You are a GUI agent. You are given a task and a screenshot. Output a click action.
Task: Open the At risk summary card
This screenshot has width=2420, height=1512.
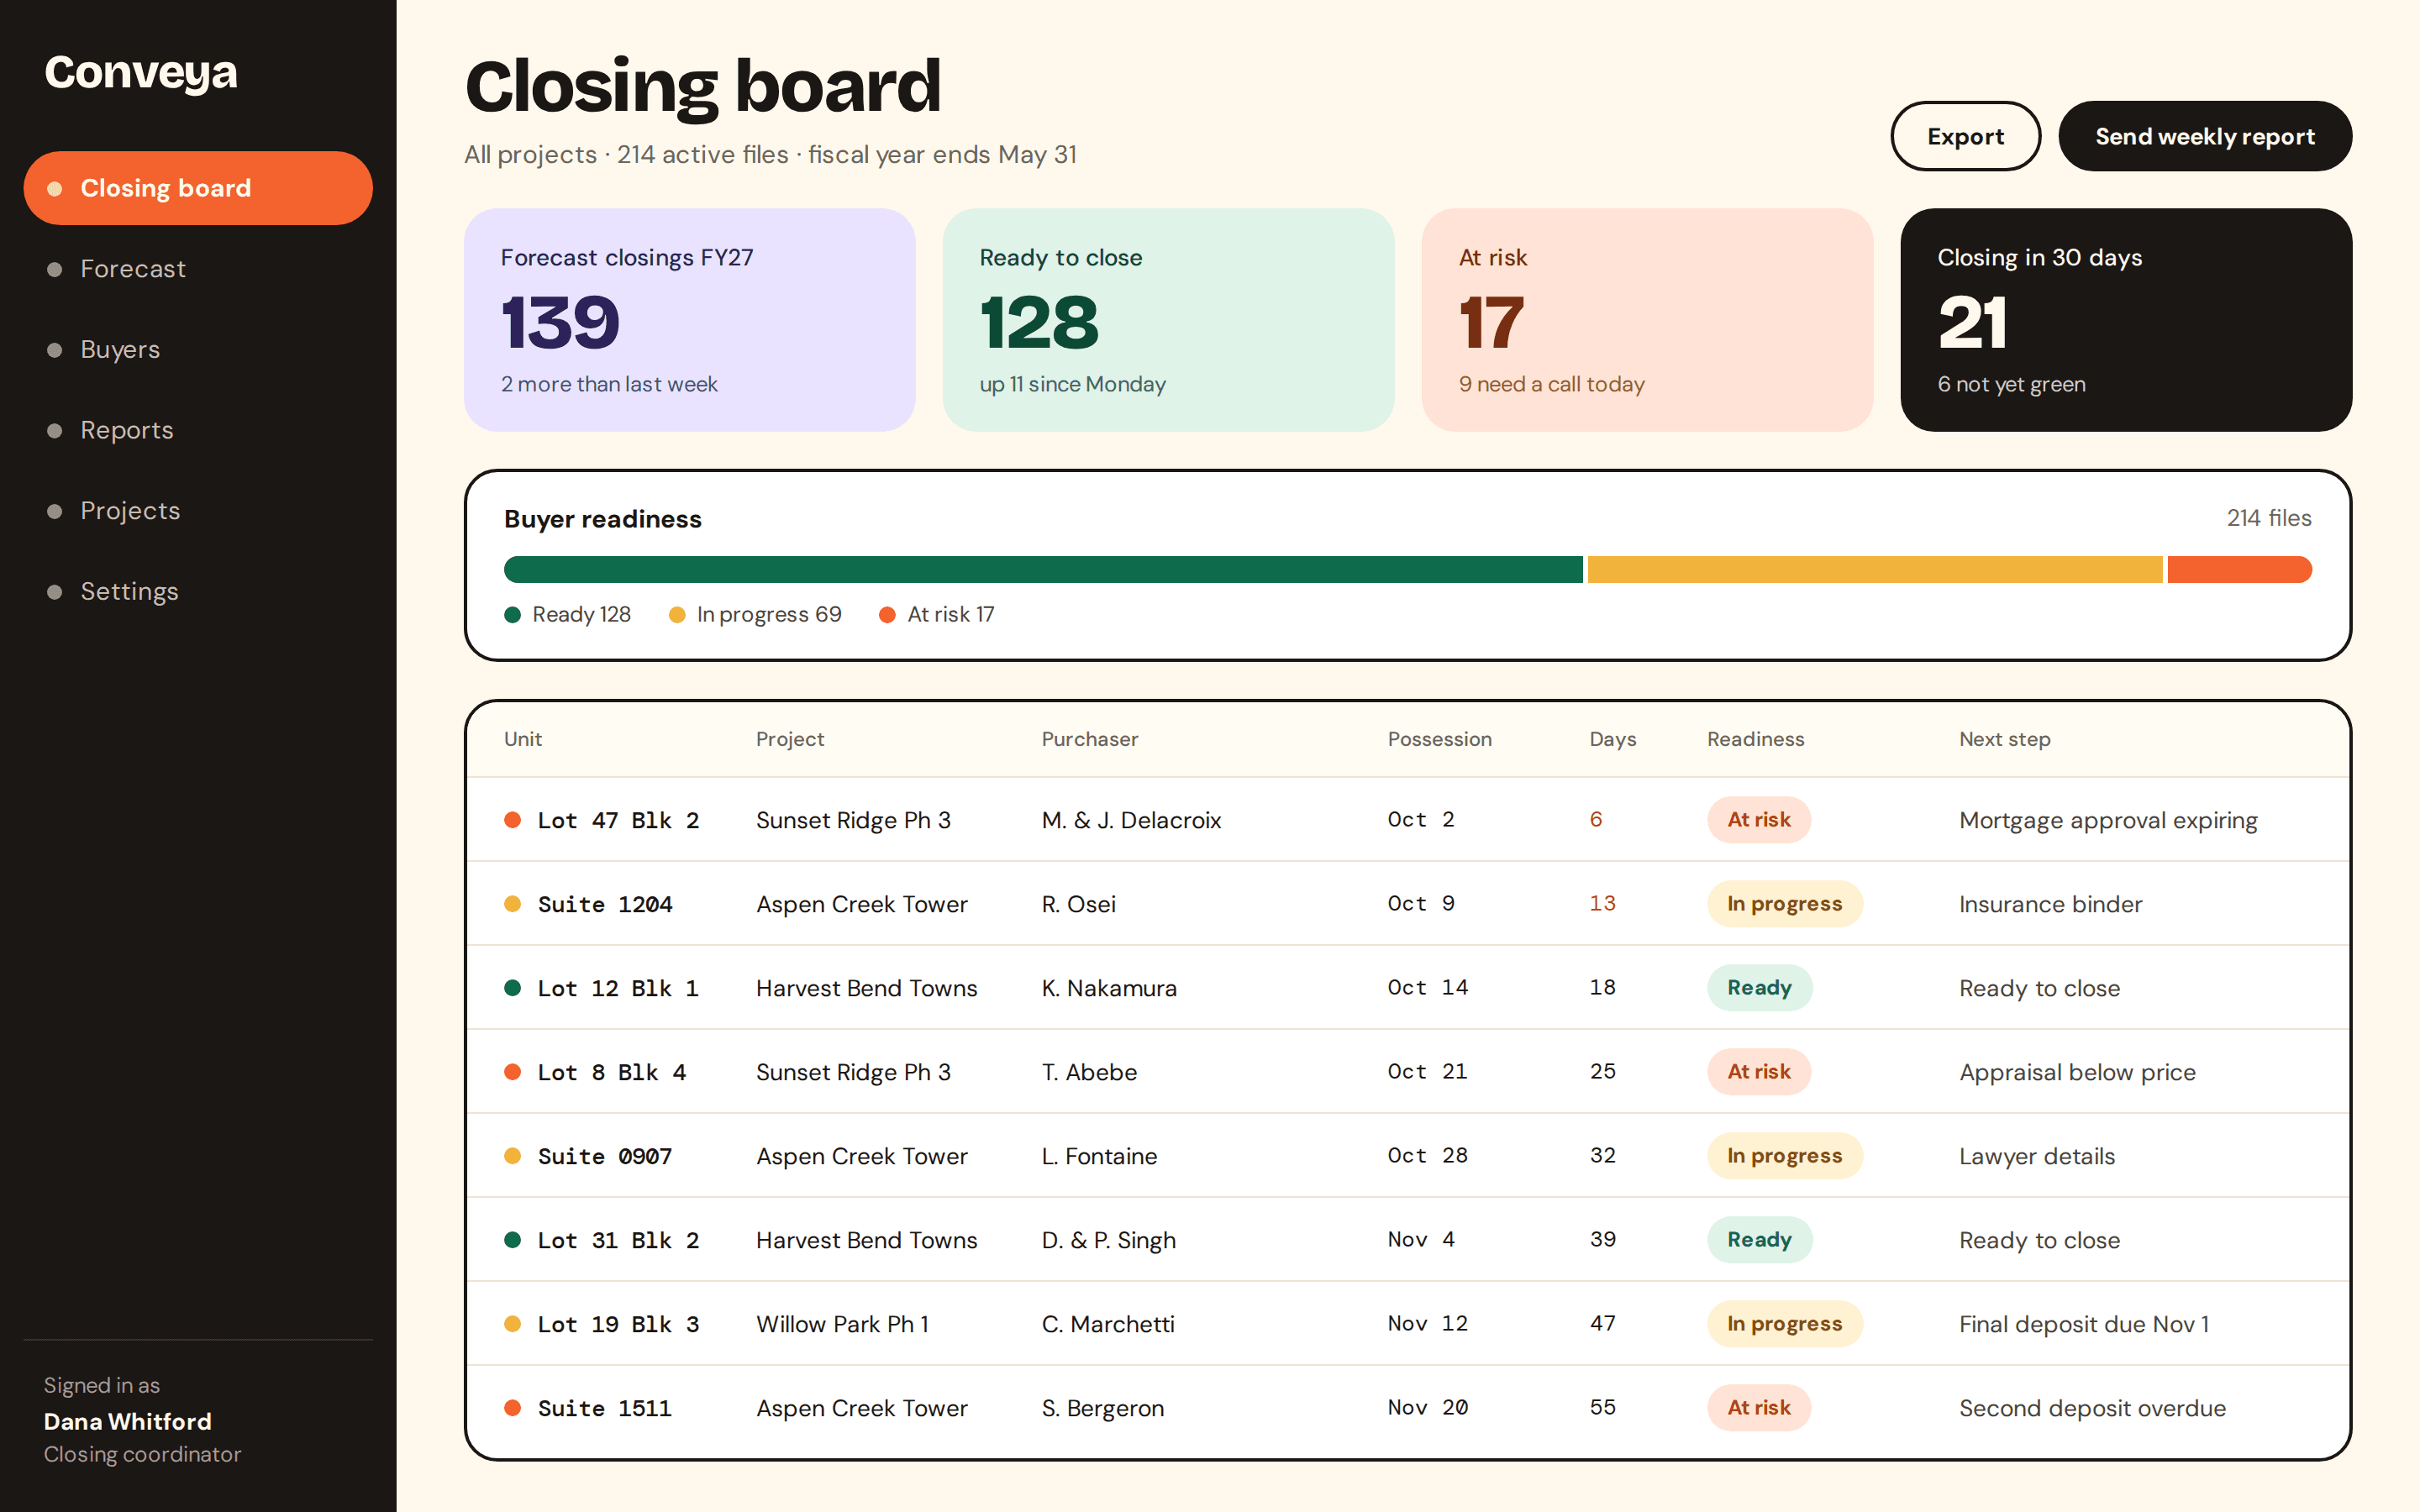(x=1647, y=320)
